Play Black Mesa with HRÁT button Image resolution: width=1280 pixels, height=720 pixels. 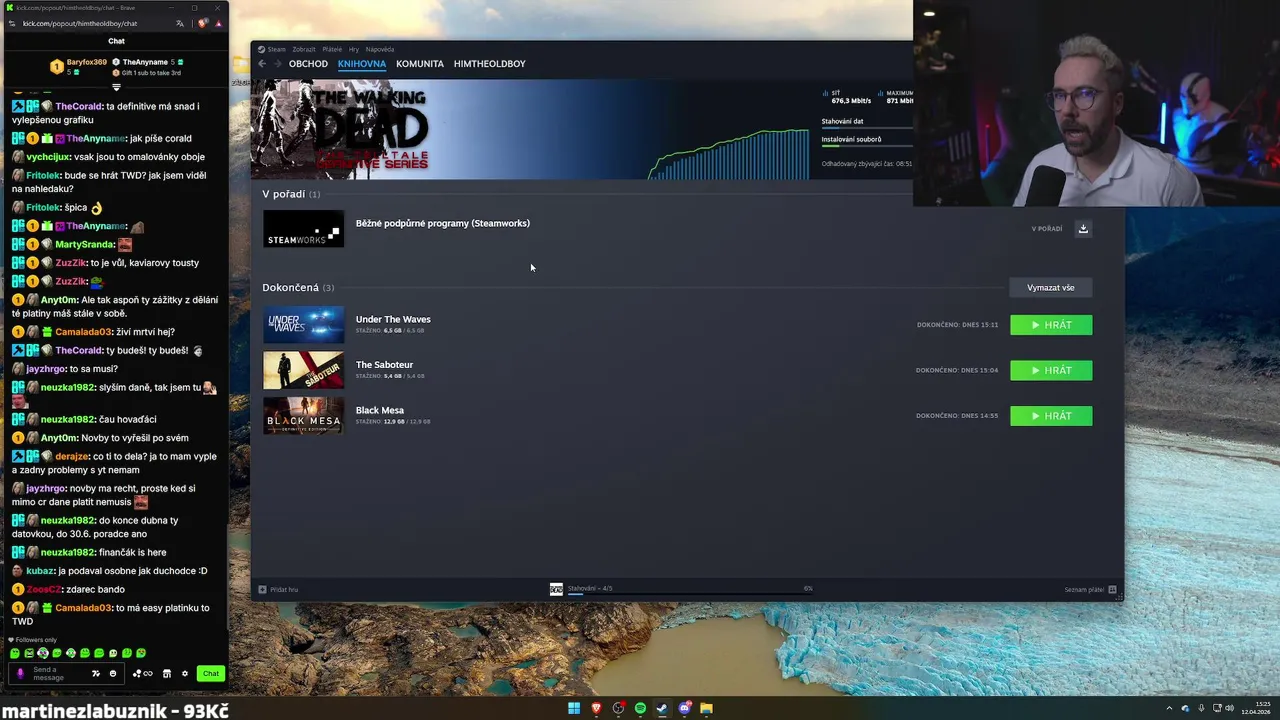[x=1051, y=416]
